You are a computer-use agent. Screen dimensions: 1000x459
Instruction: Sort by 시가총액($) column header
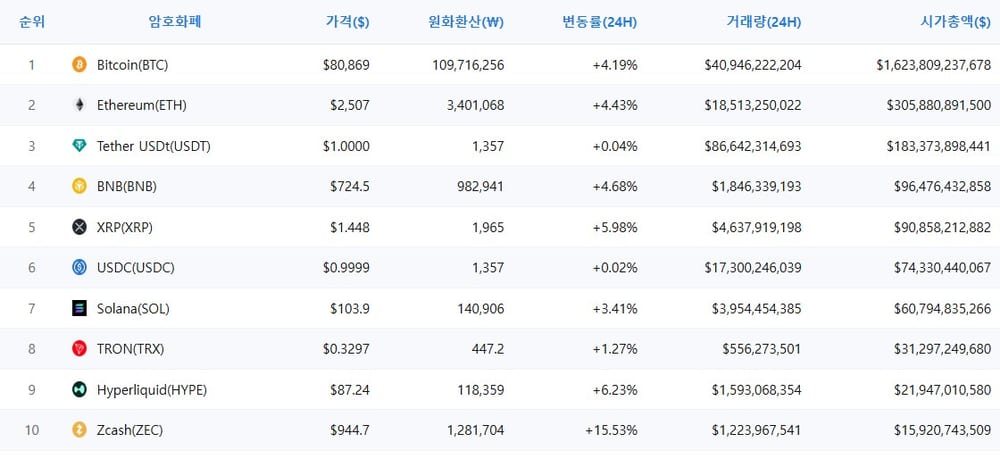pos(955,22)
